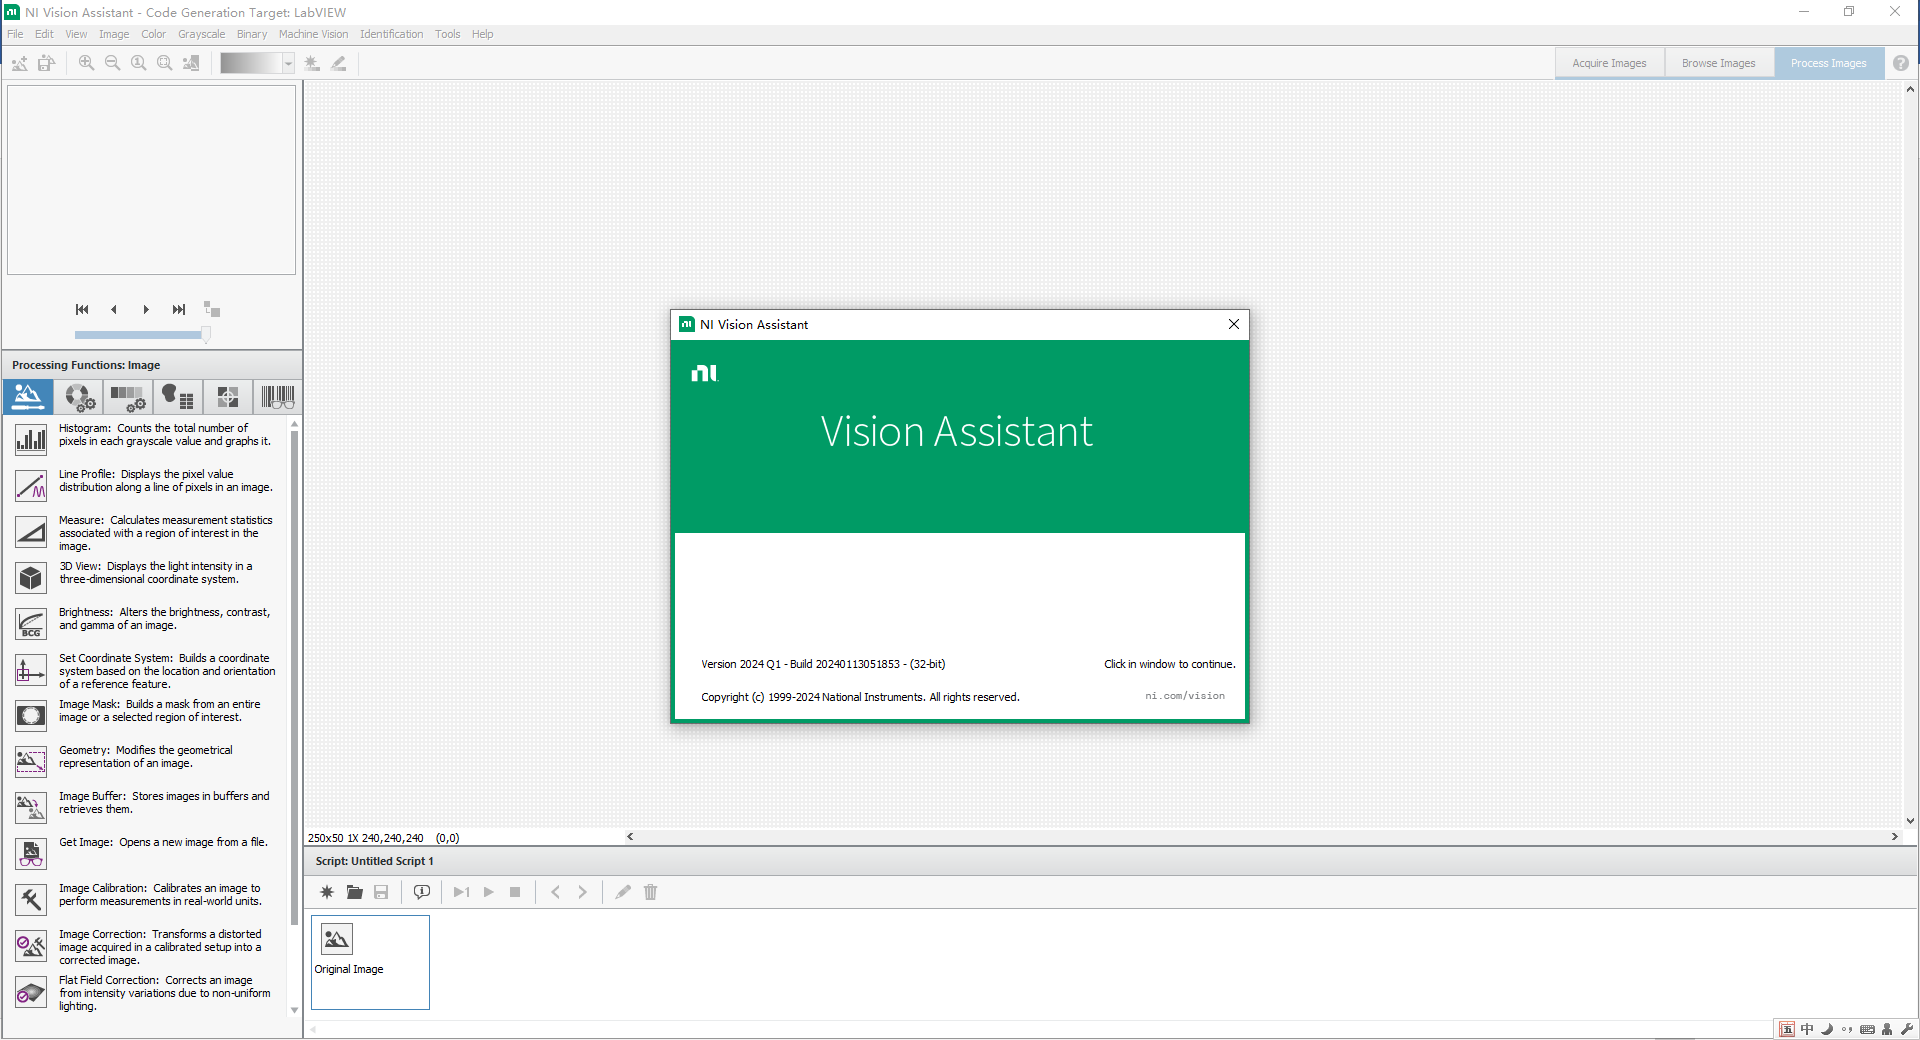Switch to Browse Images mode
The height and width of the screenshot is (1040, 1920).
tap(1718, 63)
